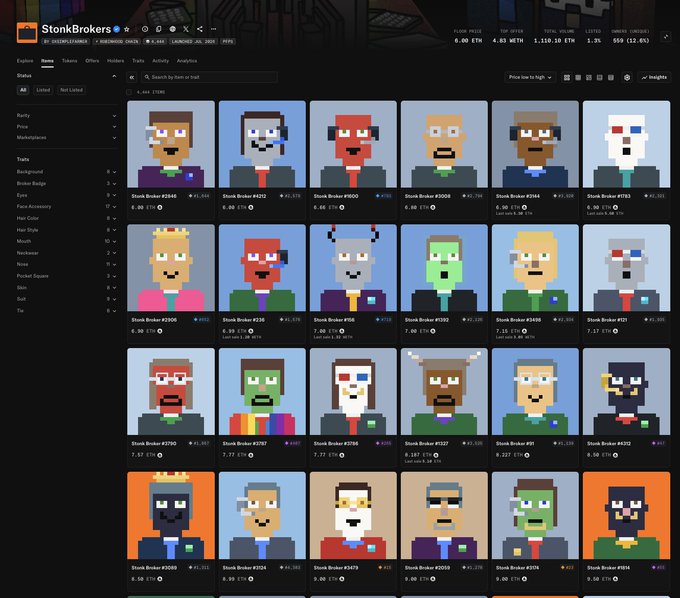This screenshot has width=680, height=598.
Task: Click the rarity rank diamond on Stonk Broker #1814
Action: [x=654, y=567]
